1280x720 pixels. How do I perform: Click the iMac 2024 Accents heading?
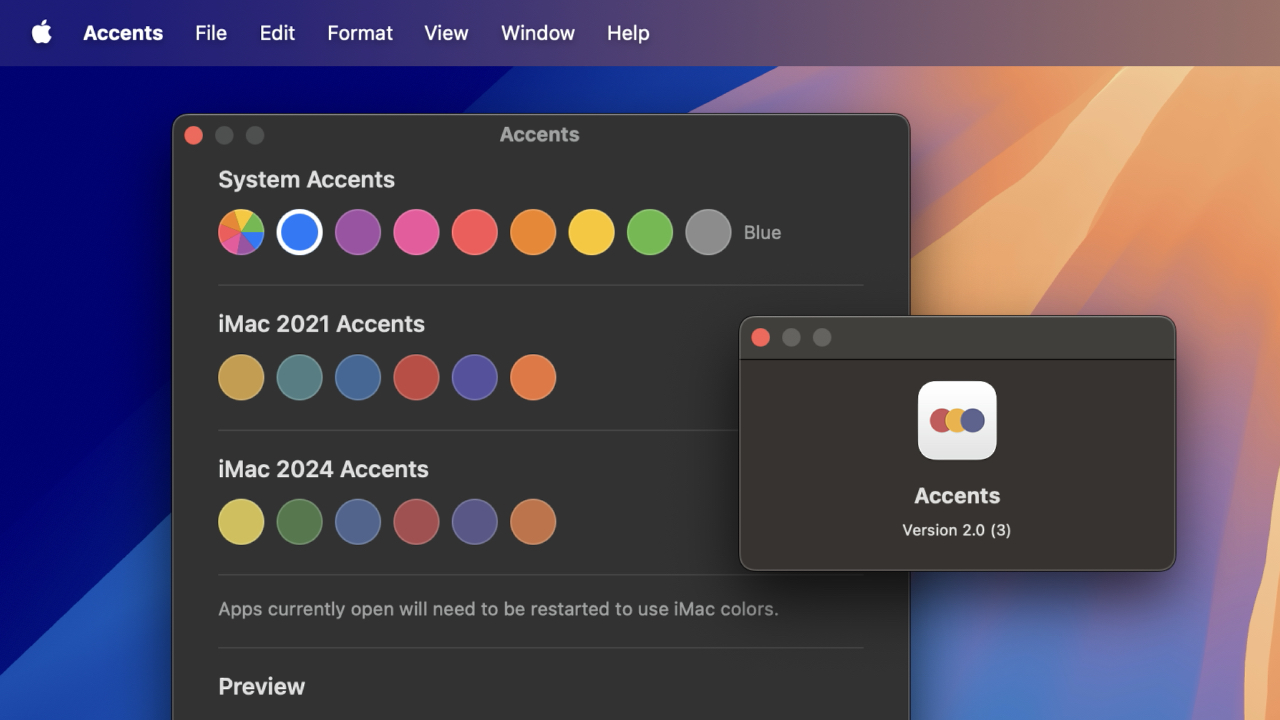323,469
